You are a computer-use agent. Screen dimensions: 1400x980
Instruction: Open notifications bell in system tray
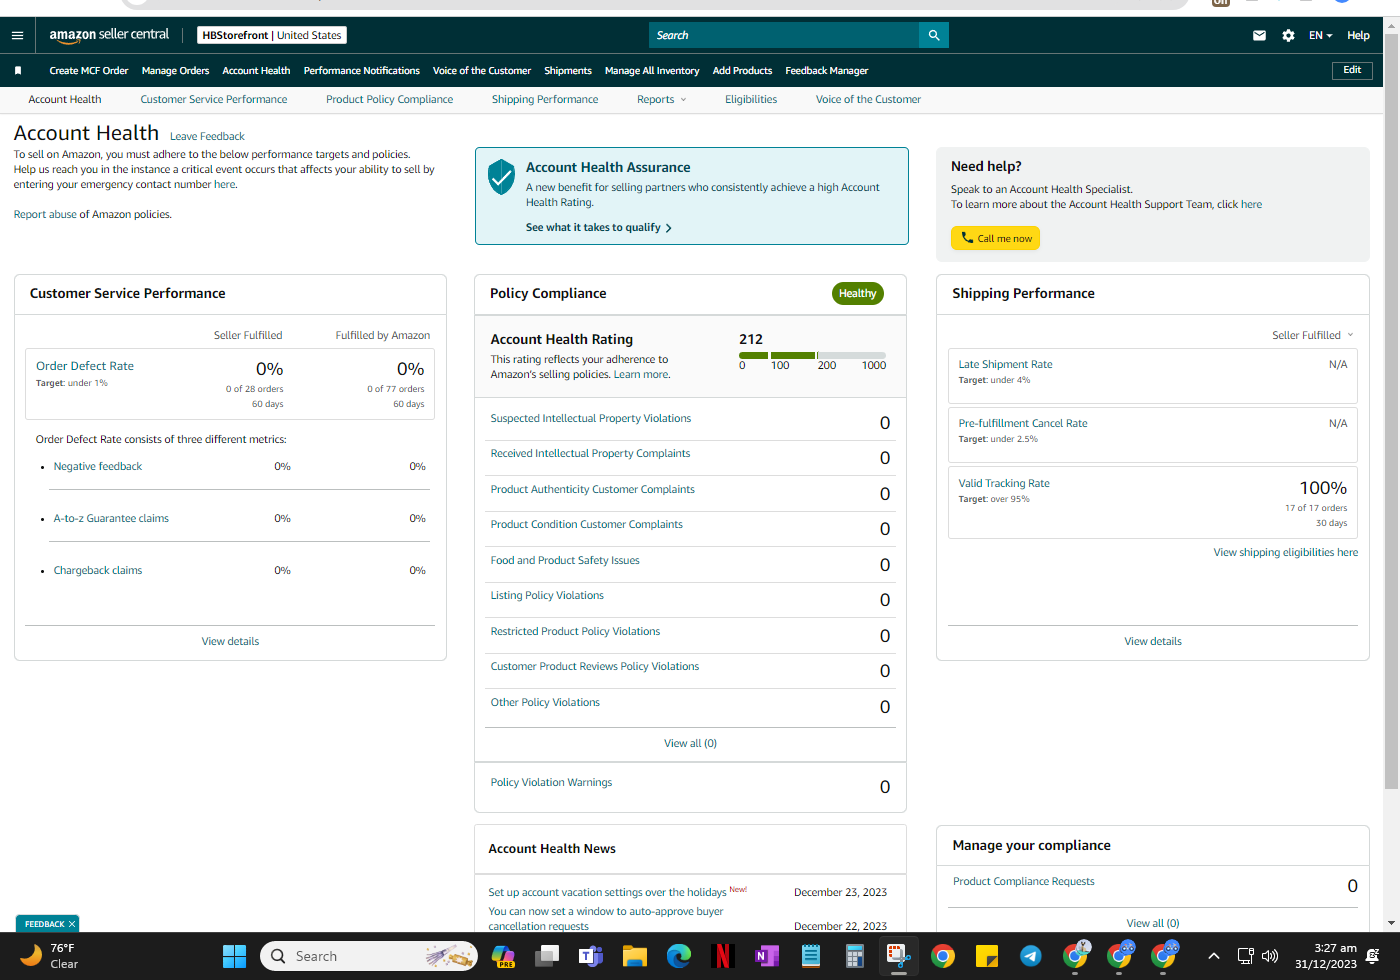(x=1373, y=956)
